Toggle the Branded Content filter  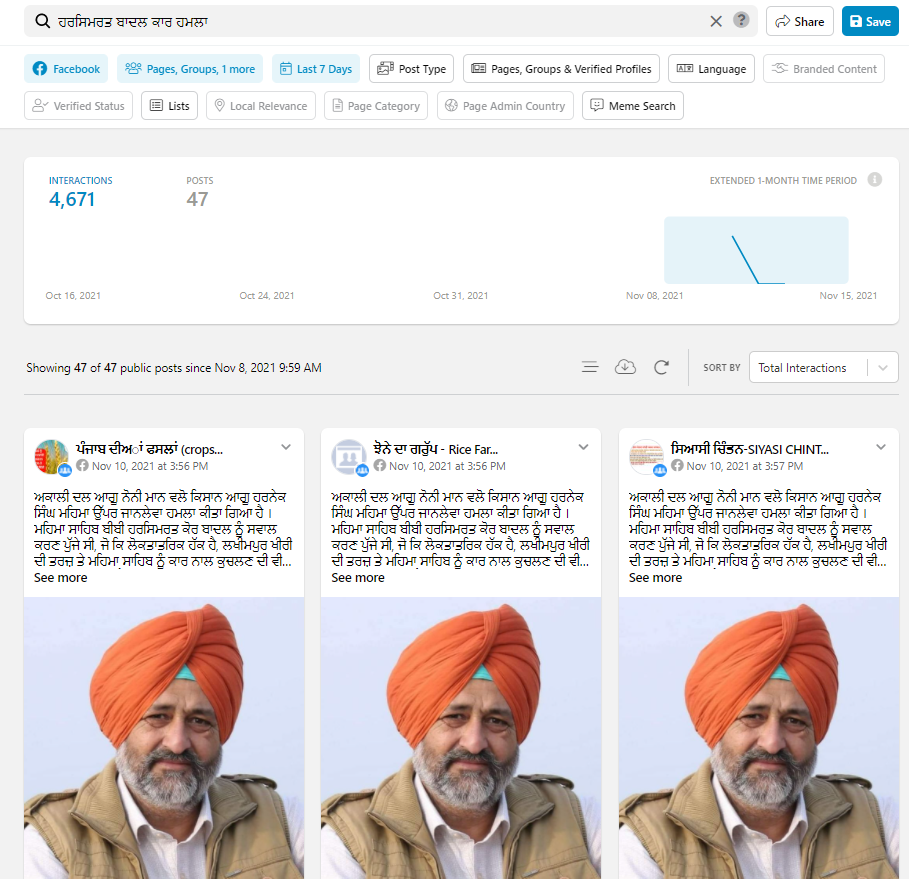[823, 69]
